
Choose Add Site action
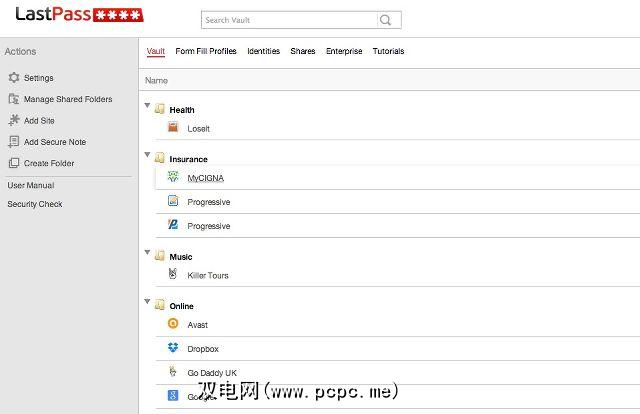coord(39,120)
